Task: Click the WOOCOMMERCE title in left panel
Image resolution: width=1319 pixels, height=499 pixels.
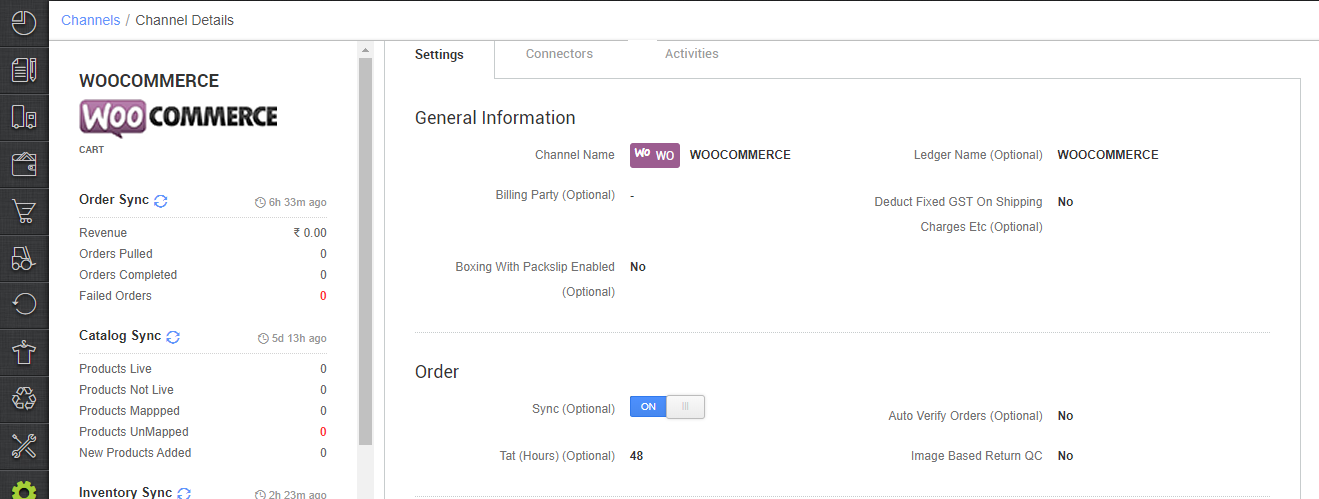Action: [x=149, y=81]
